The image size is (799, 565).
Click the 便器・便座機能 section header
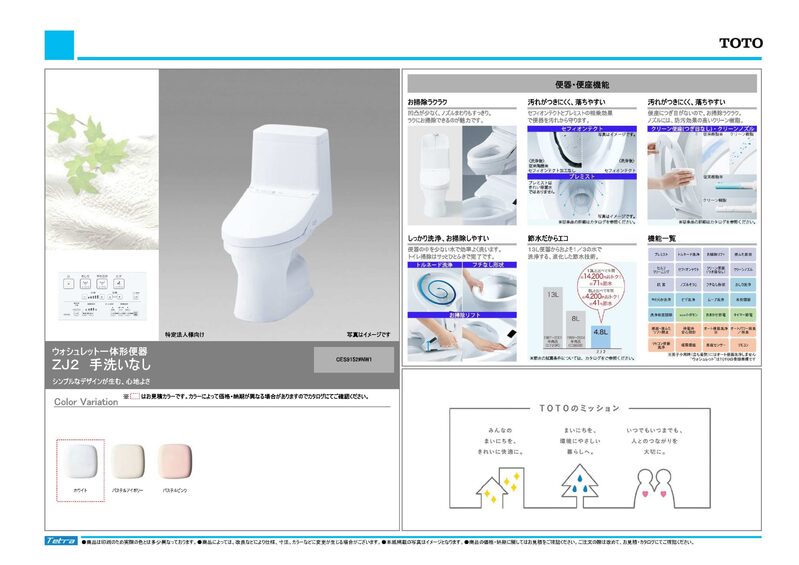click(581, 84)
